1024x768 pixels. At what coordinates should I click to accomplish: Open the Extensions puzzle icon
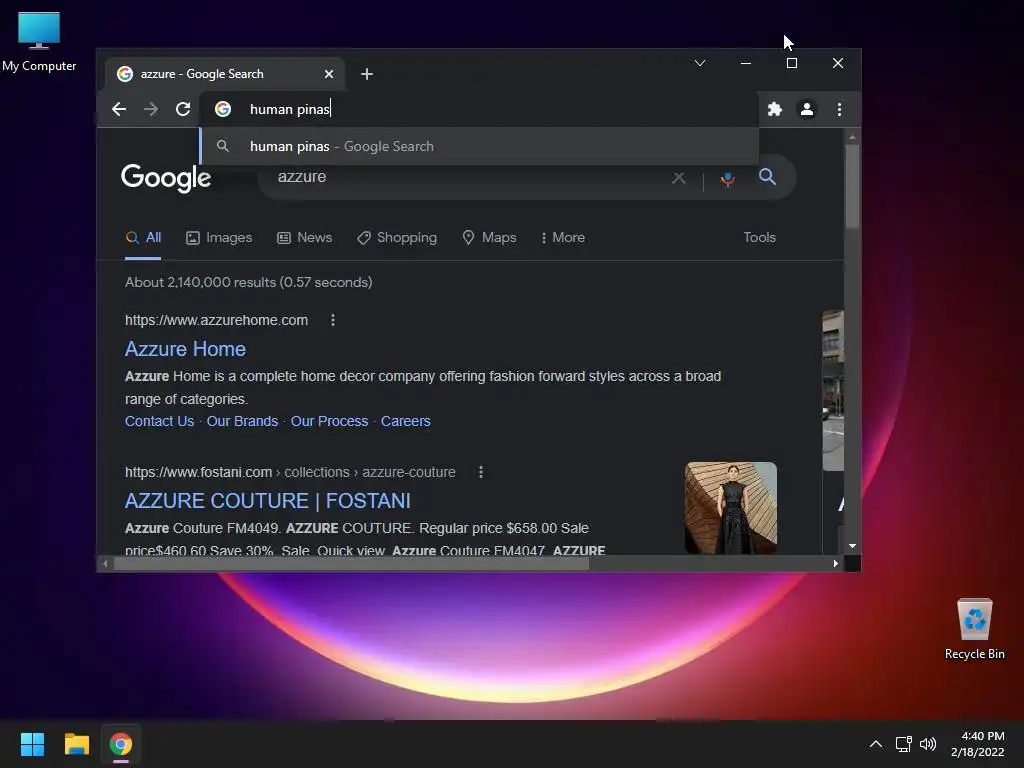[x=775, y=109]
